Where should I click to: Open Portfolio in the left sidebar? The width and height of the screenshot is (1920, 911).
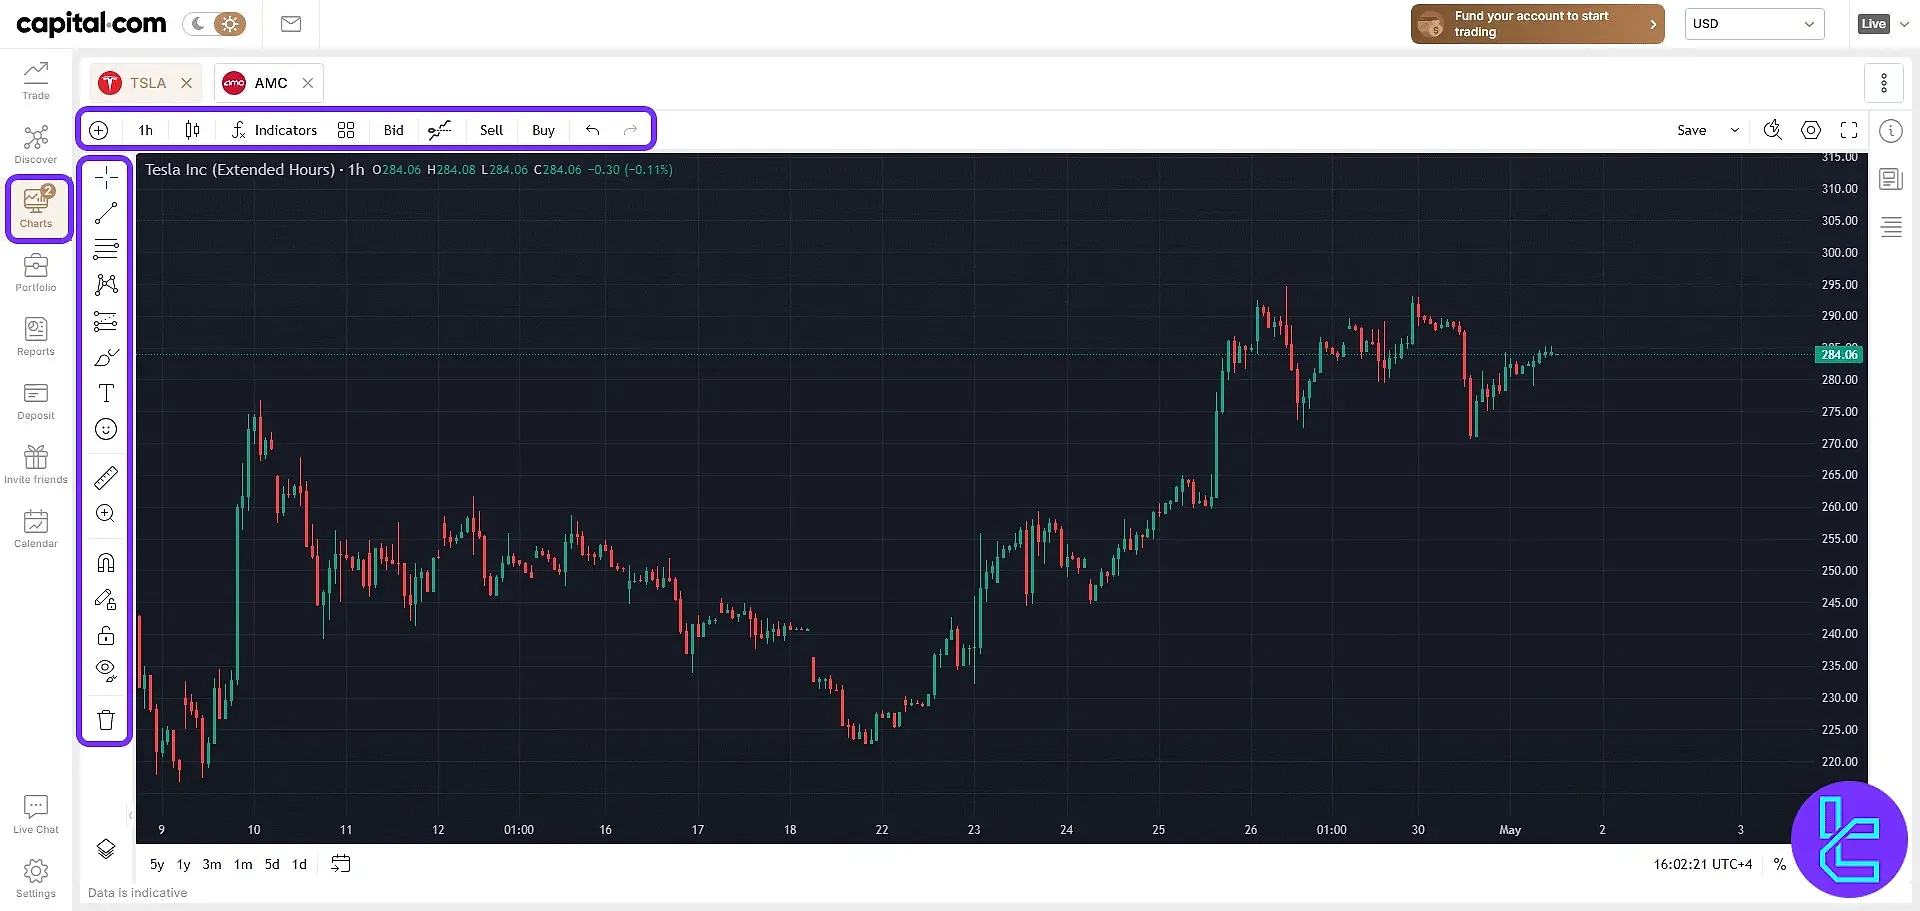pos(36,273)
